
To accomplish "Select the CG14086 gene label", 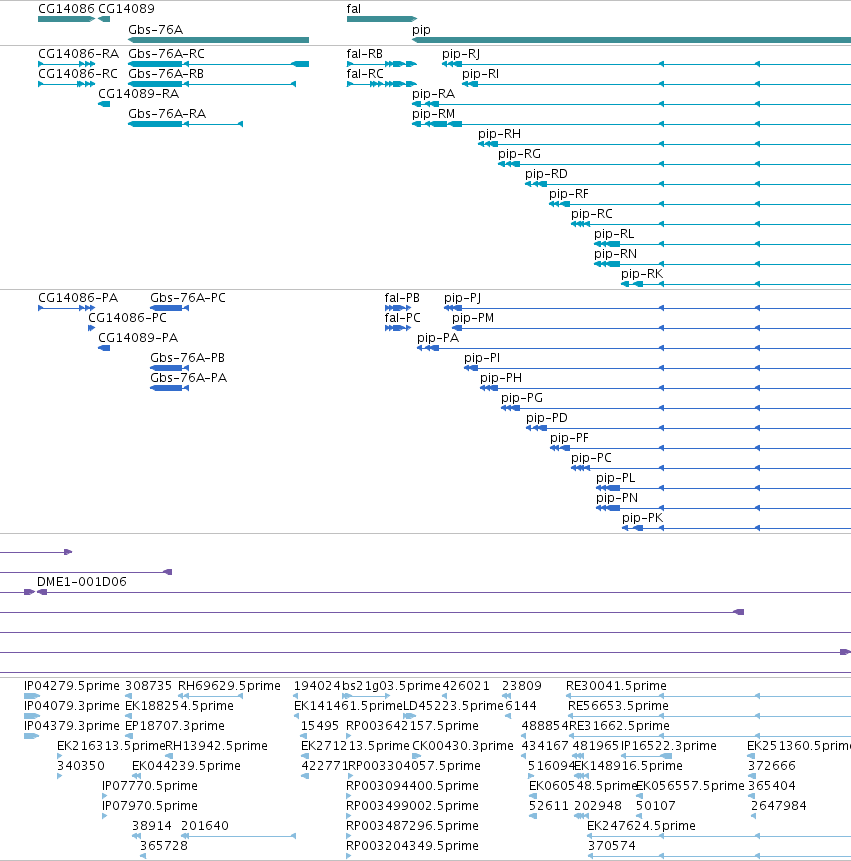I will 66,9.
